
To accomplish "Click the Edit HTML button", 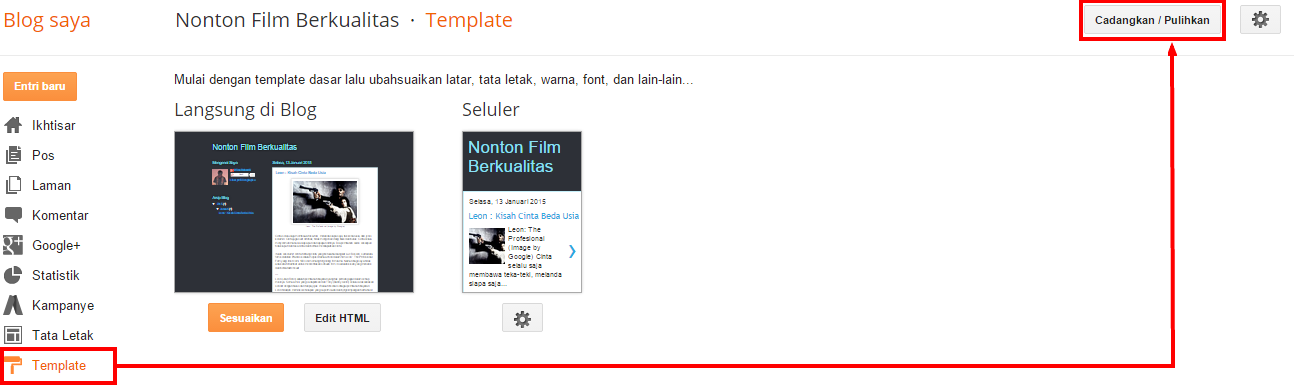I will pos(342,318).
